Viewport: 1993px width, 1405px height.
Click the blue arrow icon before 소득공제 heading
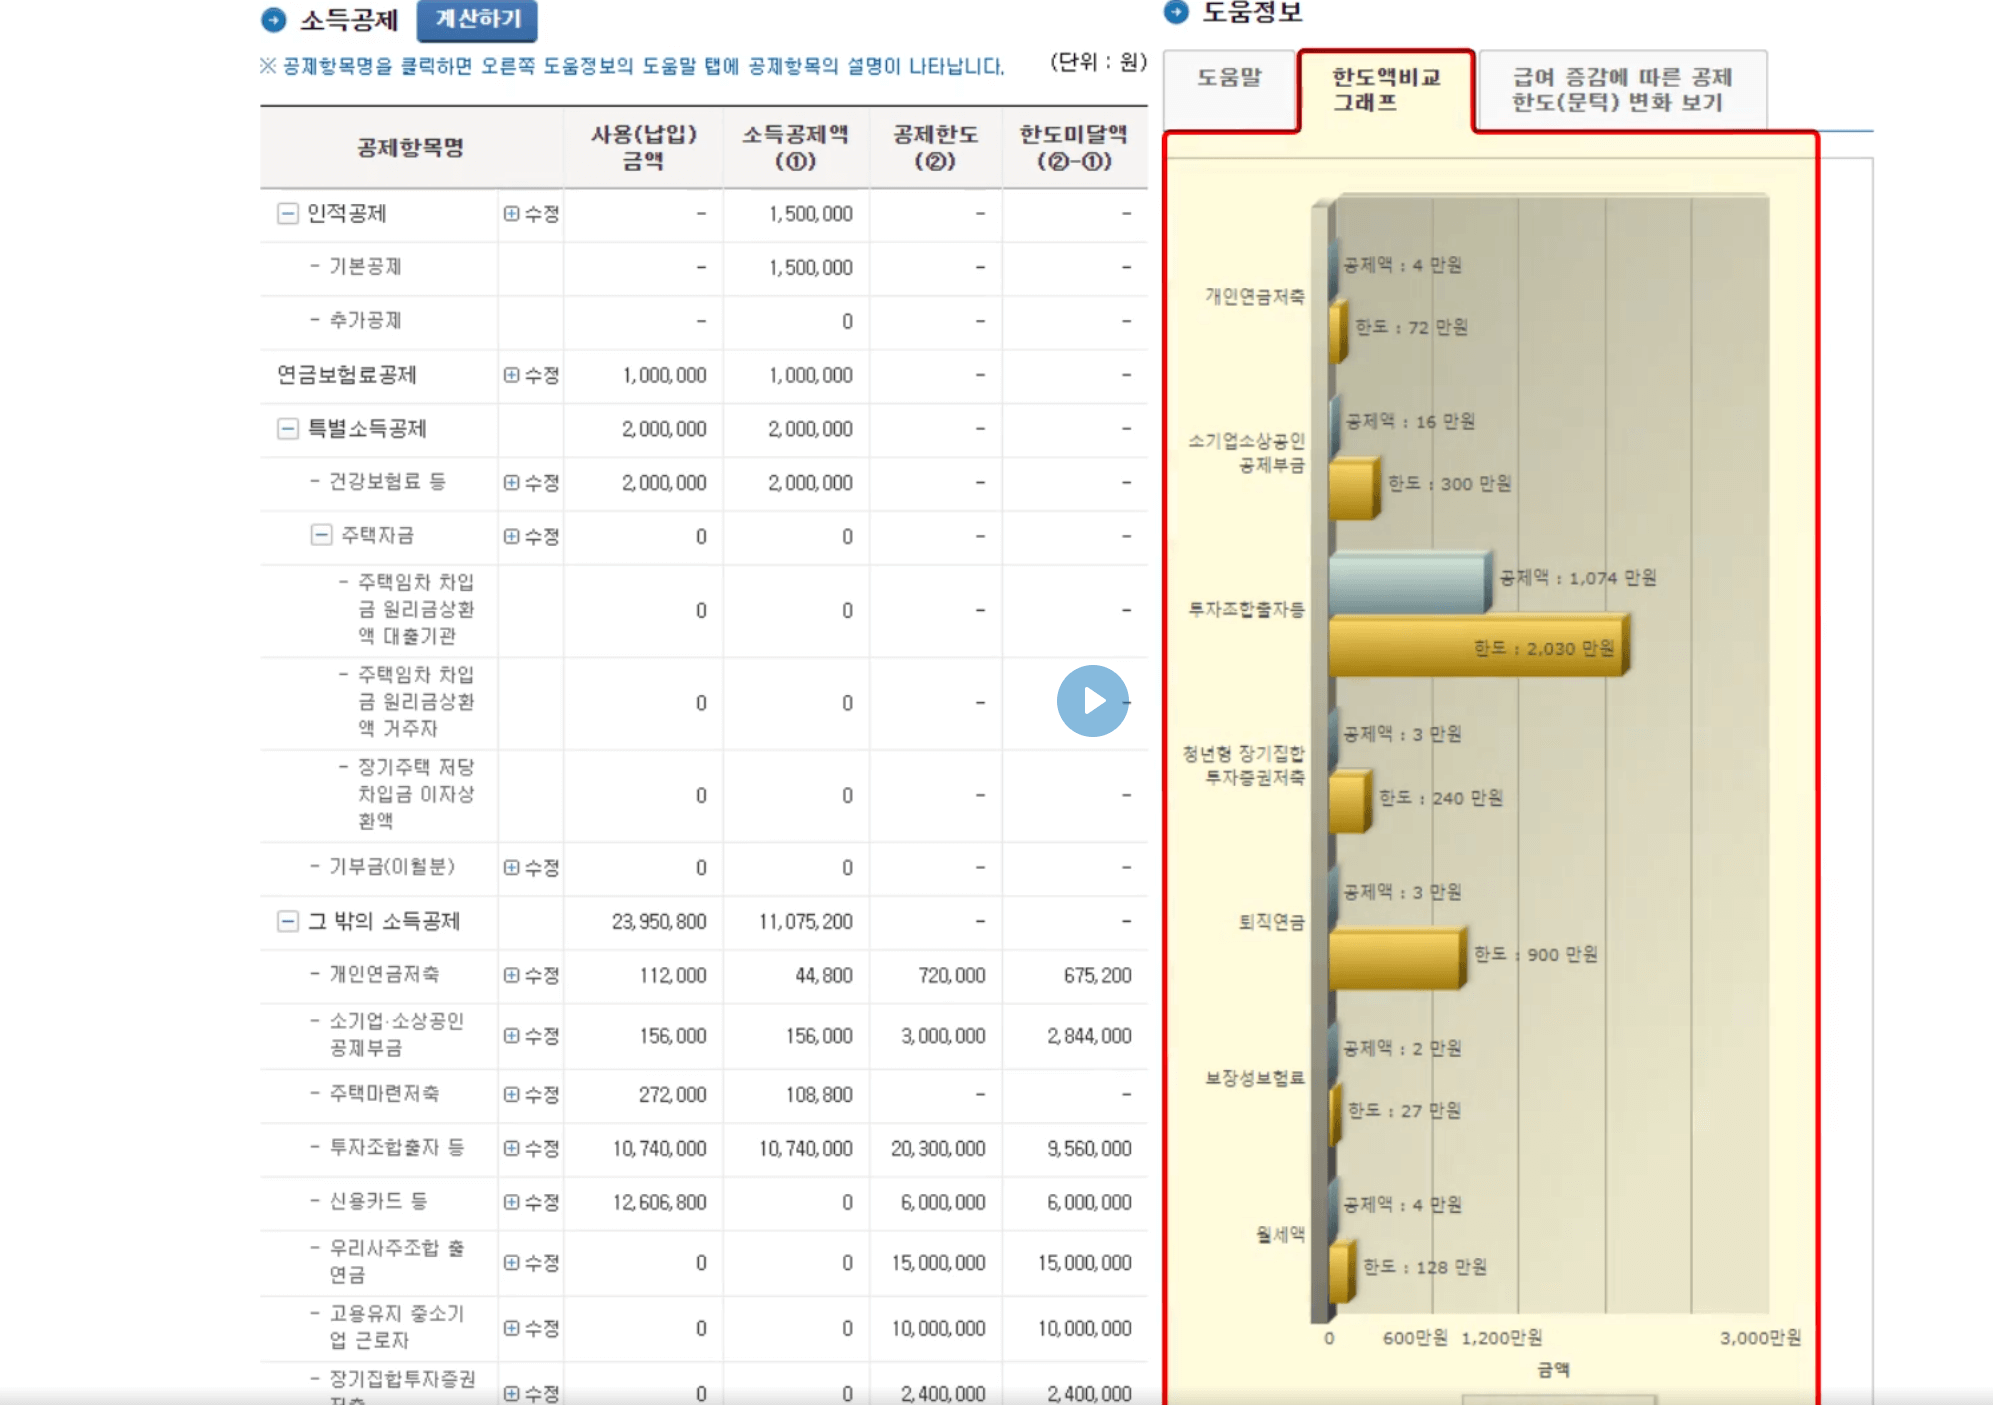pyautogui.click(x=270, y=20)
